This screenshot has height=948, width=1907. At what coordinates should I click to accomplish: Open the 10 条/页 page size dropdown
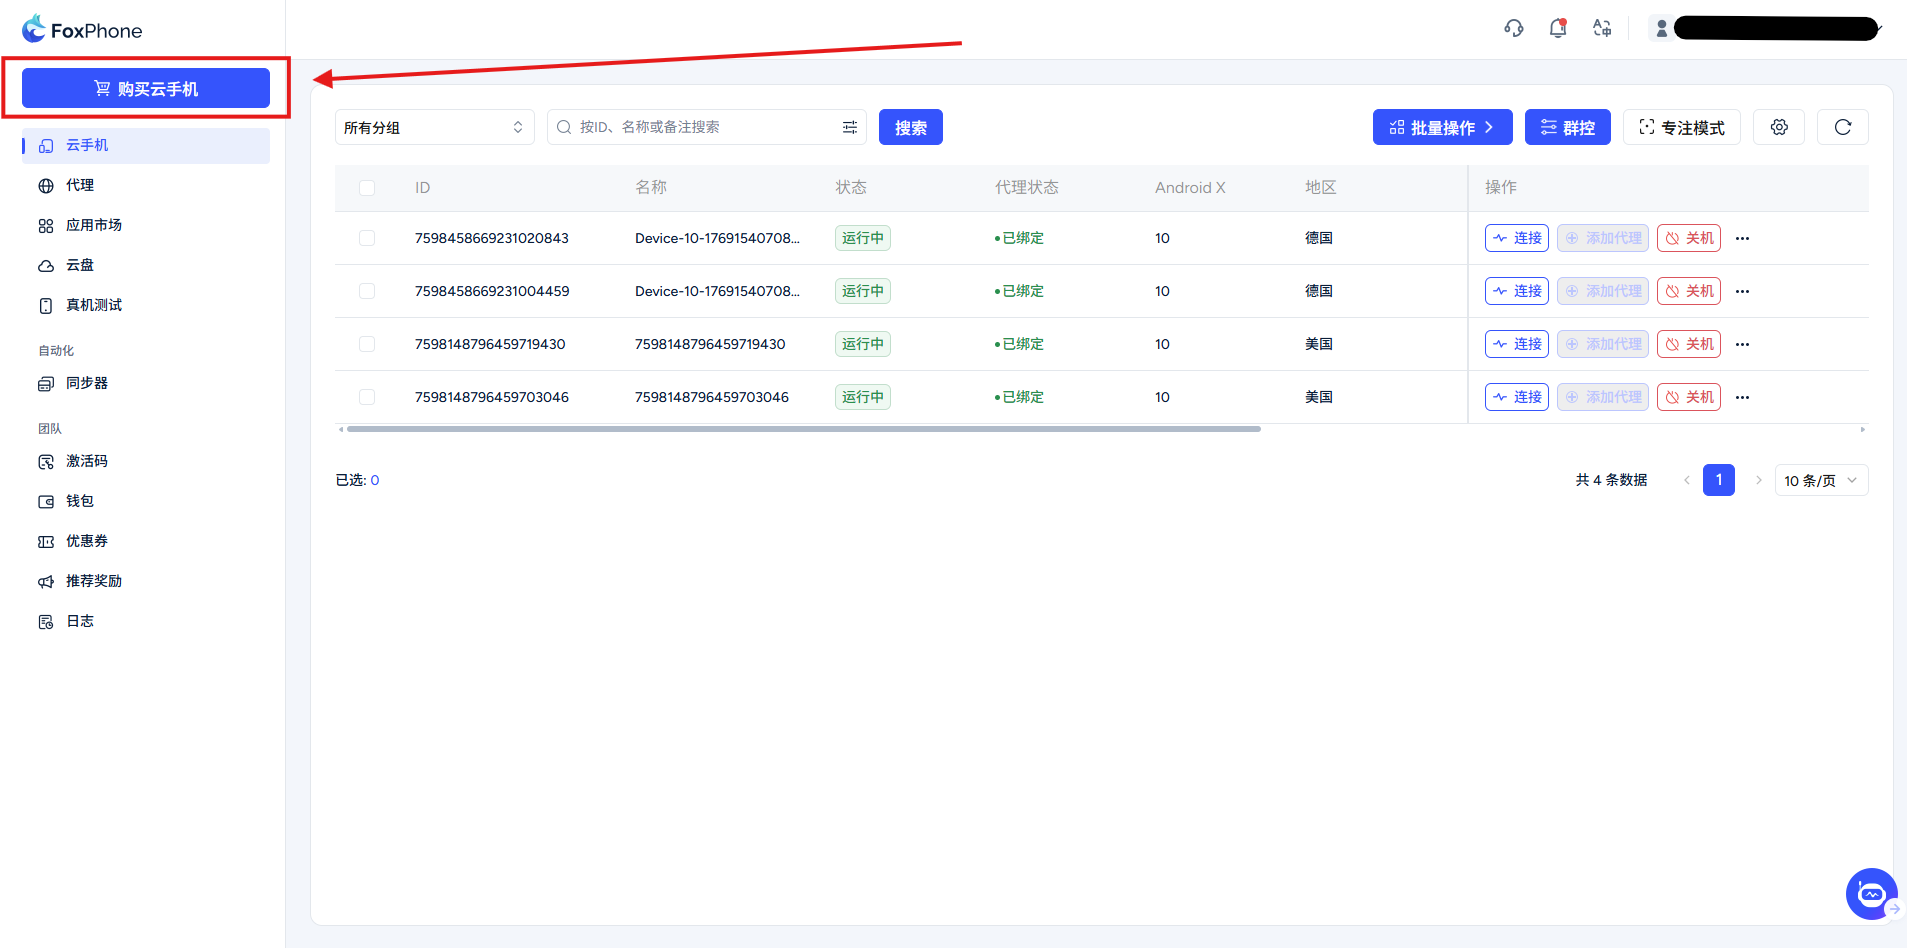click(x=1821, y=480)
